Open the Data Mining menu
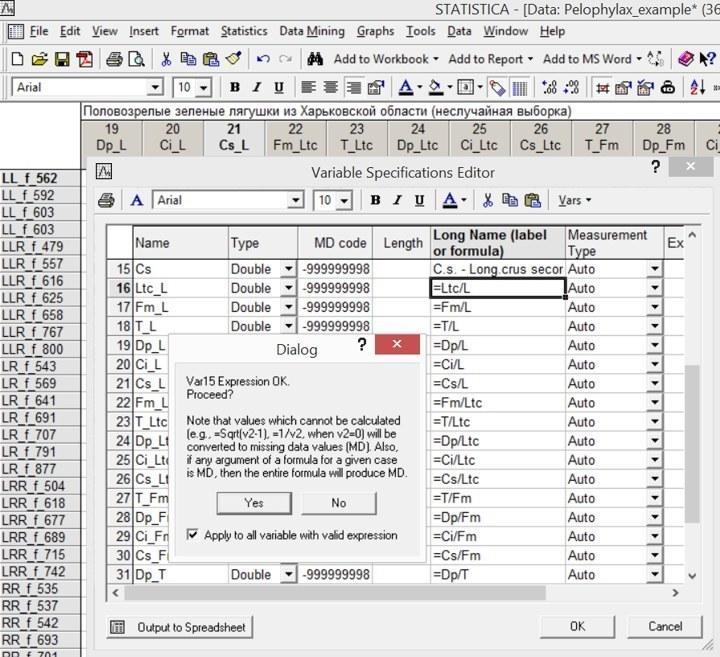The height and width of the screenshot is (657, 720). [x=312, y=31]
